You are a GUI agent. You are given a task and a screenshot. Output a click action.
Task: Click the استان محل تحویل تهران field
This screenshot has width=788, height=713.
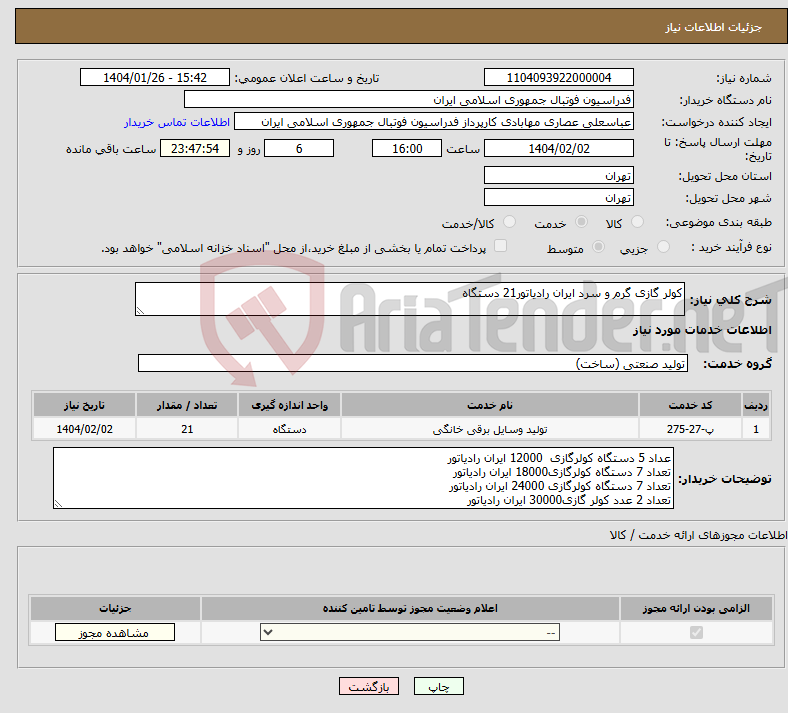pyautogui.click(x=558, y=175)
